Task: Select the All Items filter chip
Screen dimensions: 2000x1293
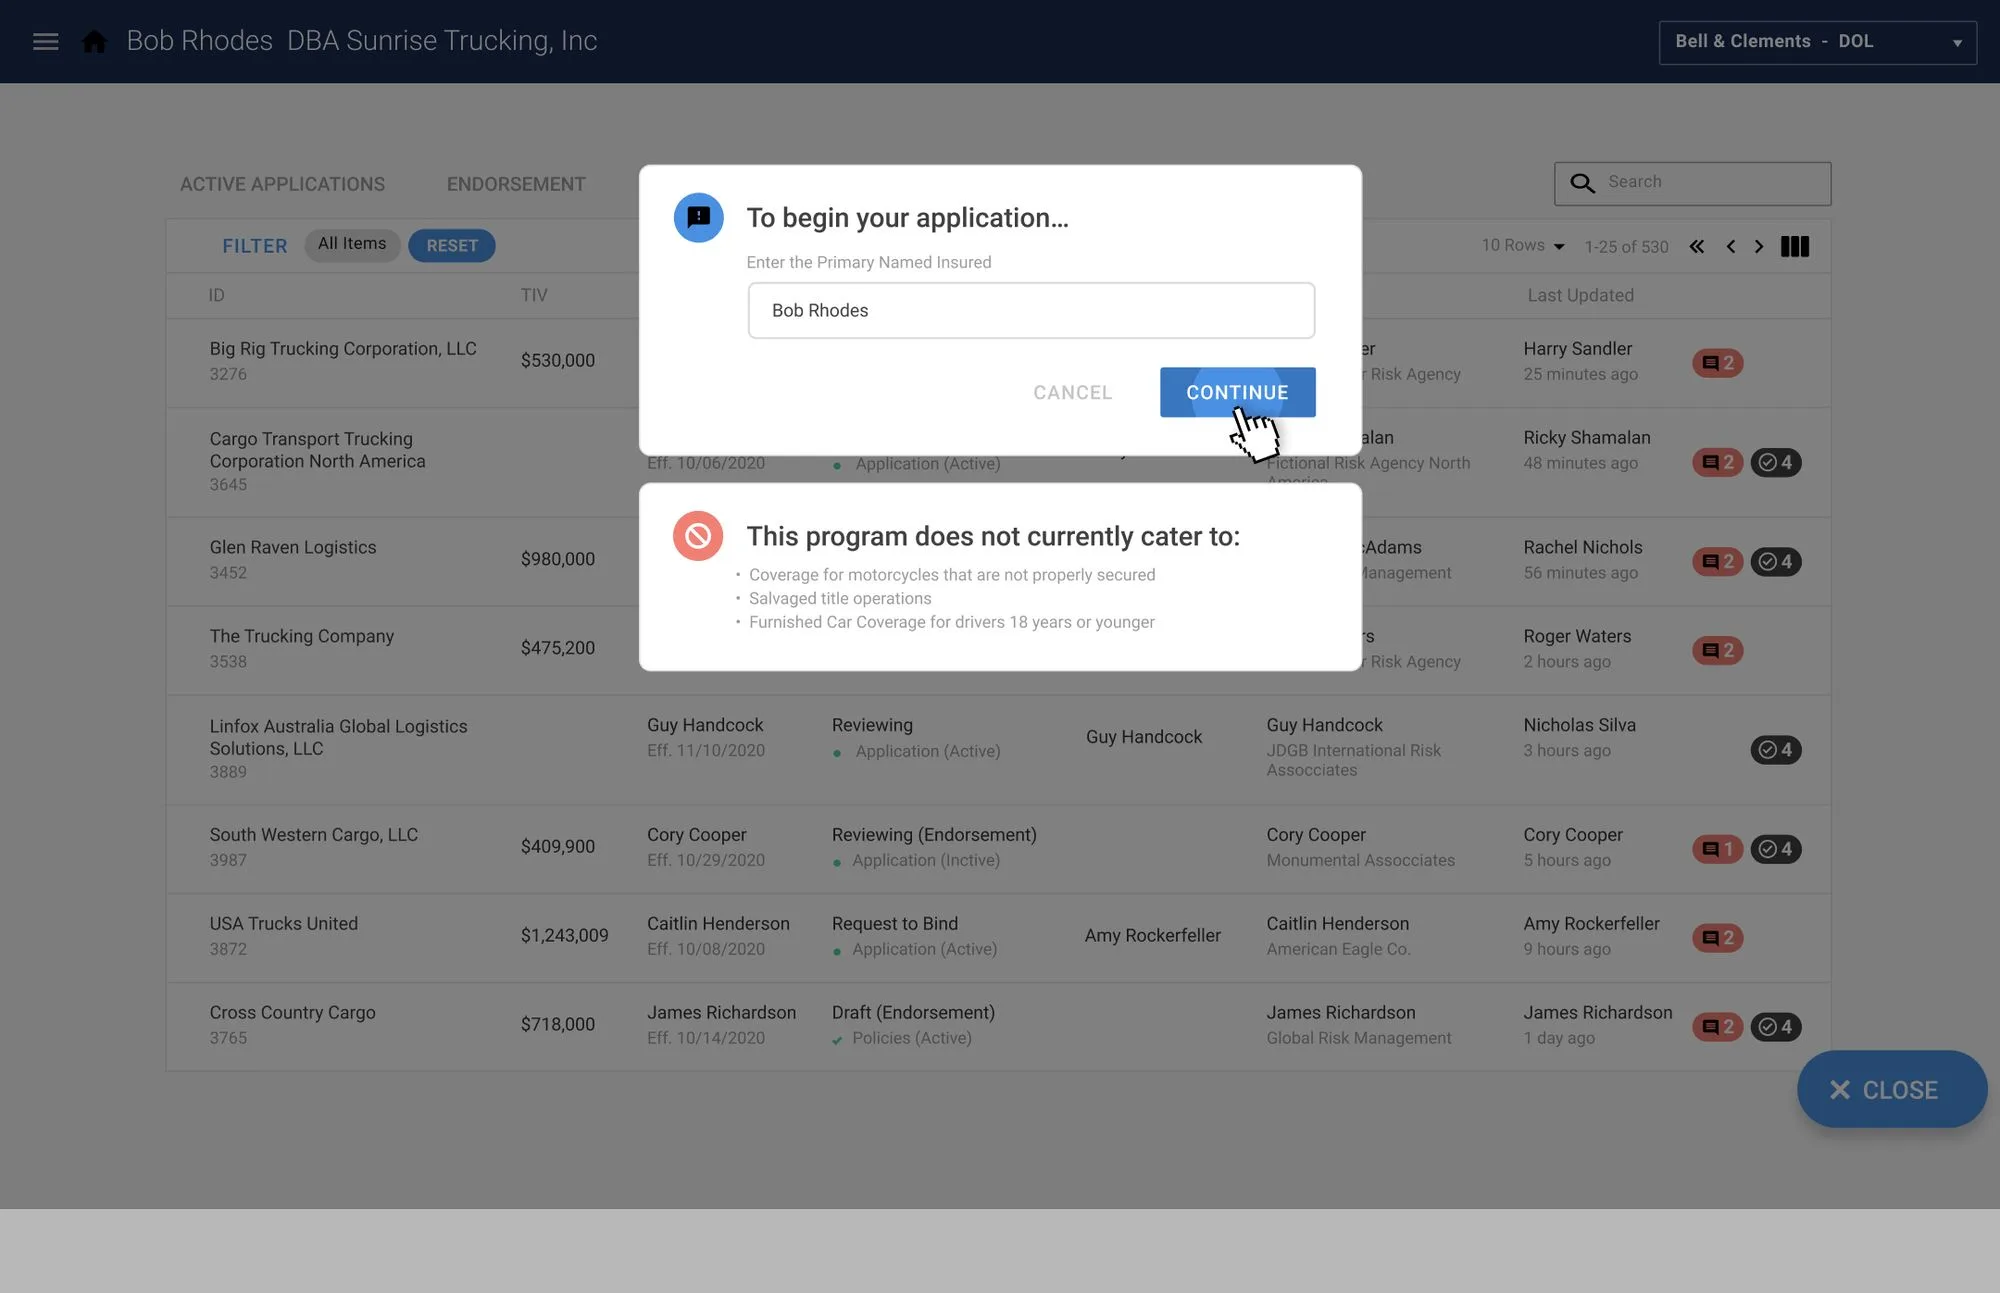Action: [x=352, y=244]
